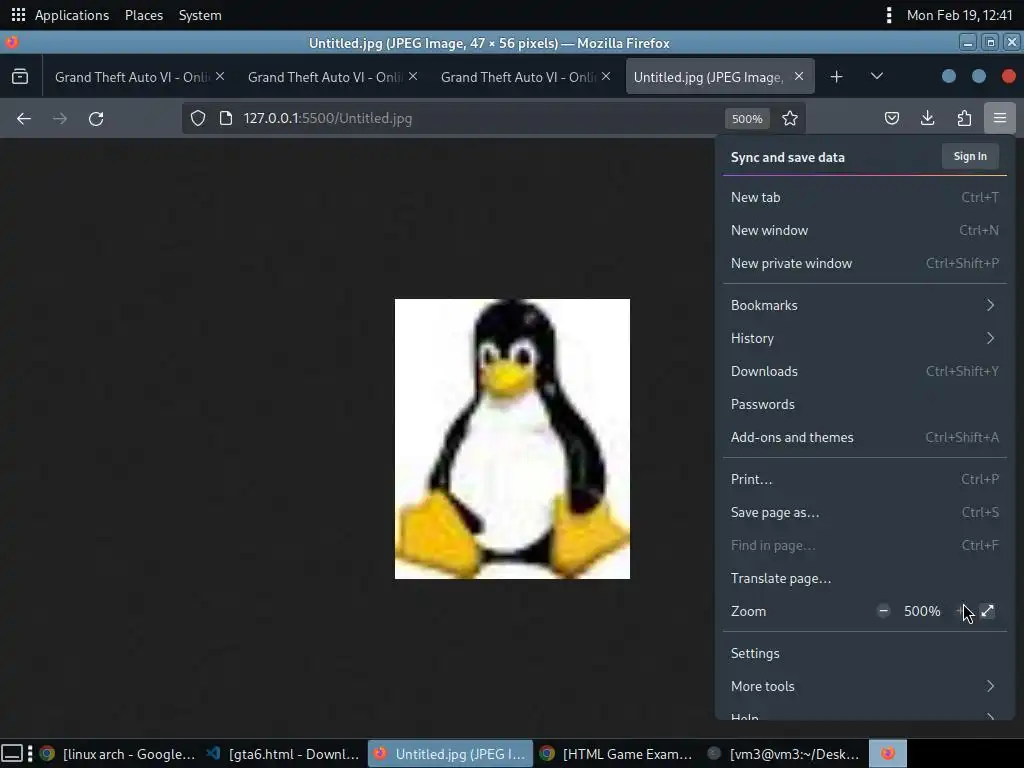
Task: Click the Tux penguin image
Action: coord(513,439)
